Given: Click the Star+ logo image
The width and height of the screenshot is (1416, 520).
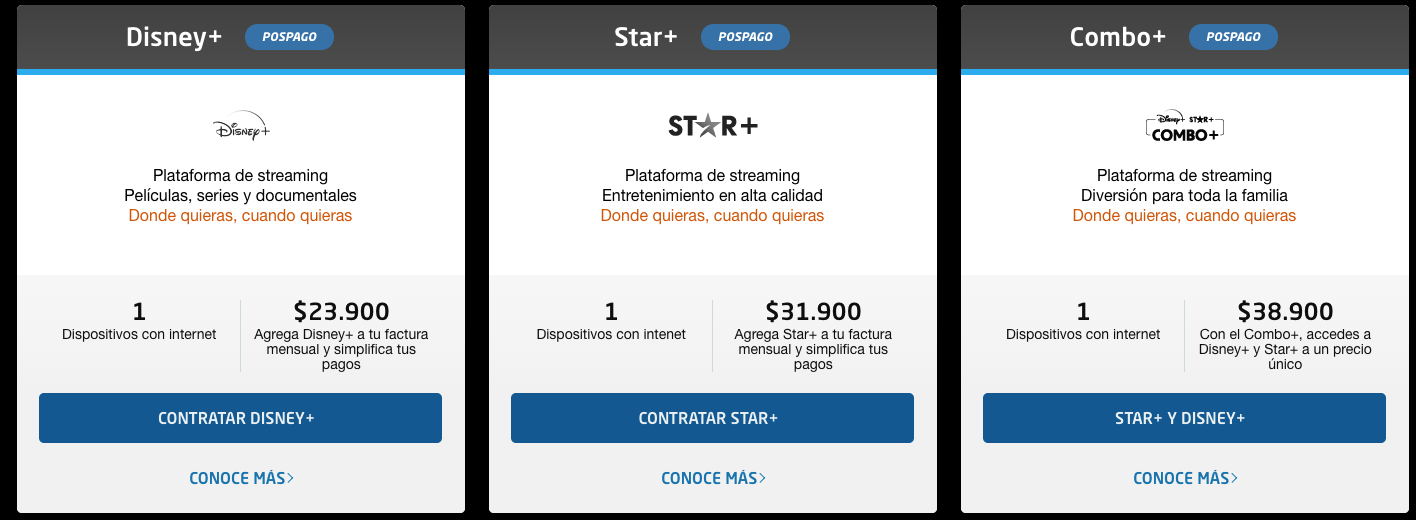Looking at the screenshot, I should point(713,126).
